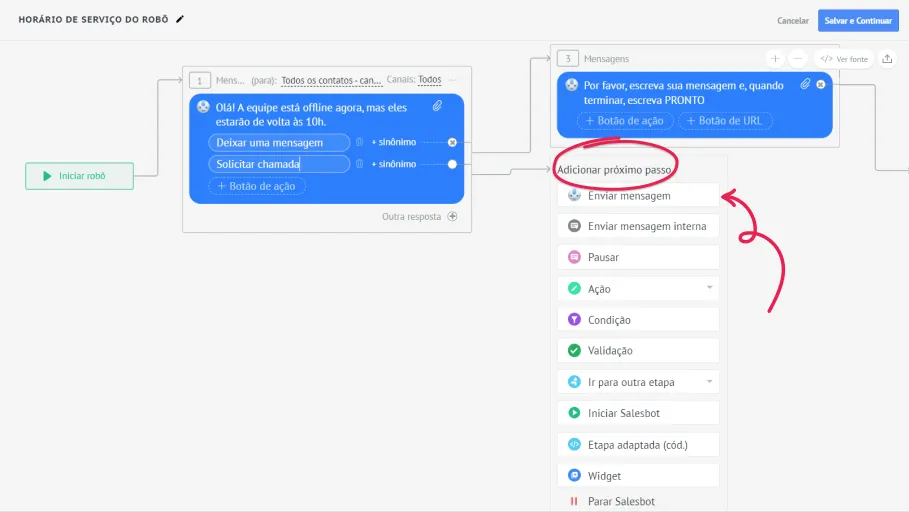Click Salvar e Continuar button
Screen dimensions: 909x512
(858, 20)
